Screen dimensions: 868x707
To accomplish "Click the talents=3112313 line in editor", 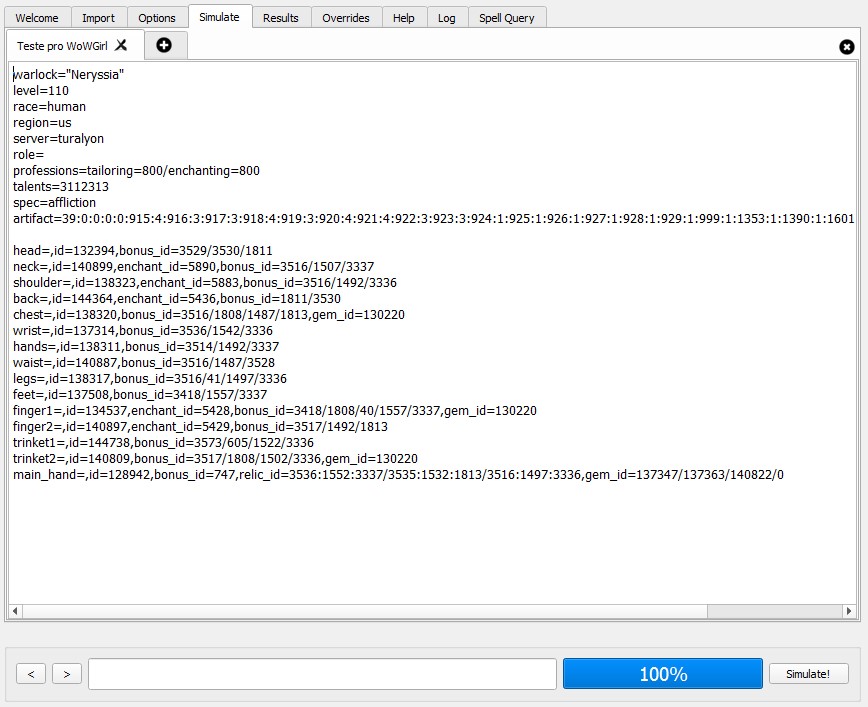I will click(61, 187).
